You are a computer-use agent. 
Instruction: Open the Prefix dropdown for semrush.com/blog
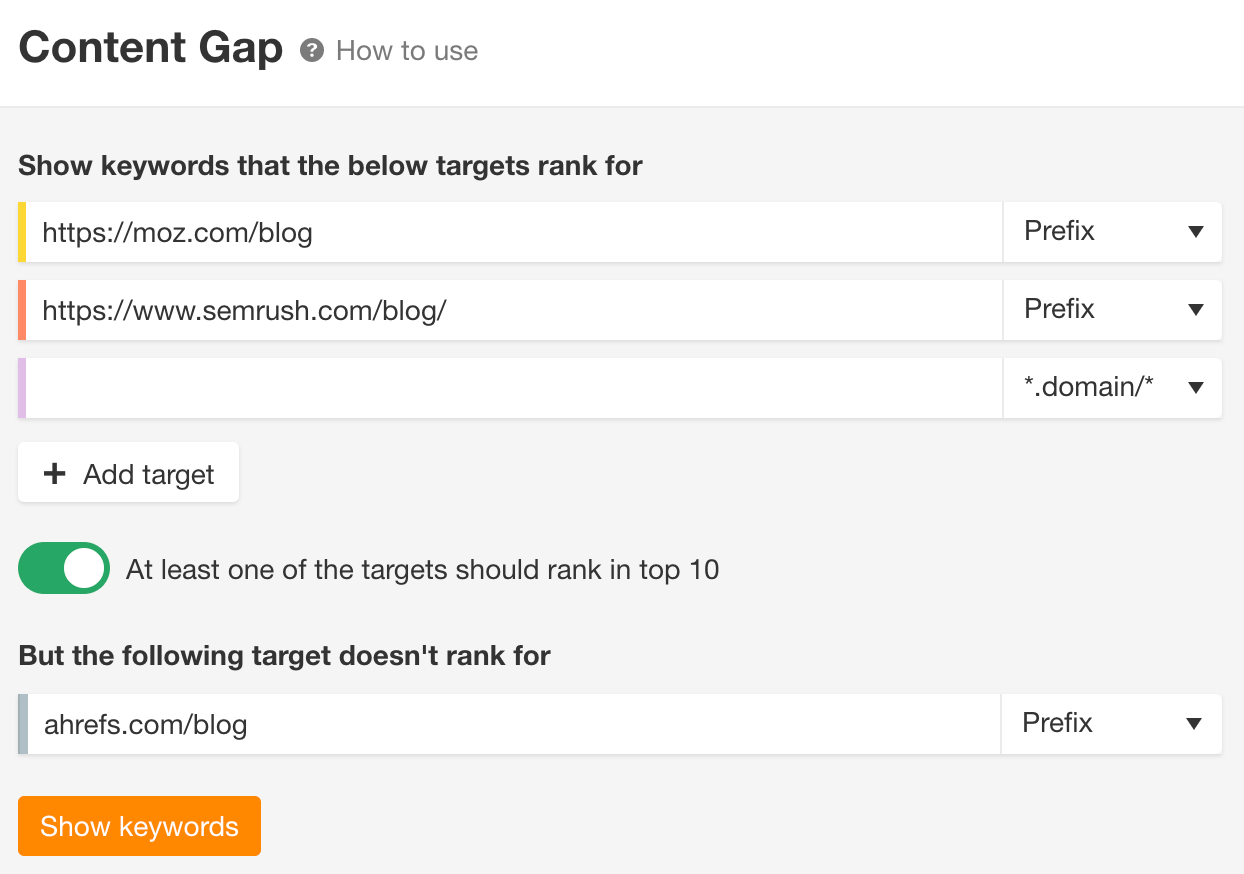pos(1110,310)
